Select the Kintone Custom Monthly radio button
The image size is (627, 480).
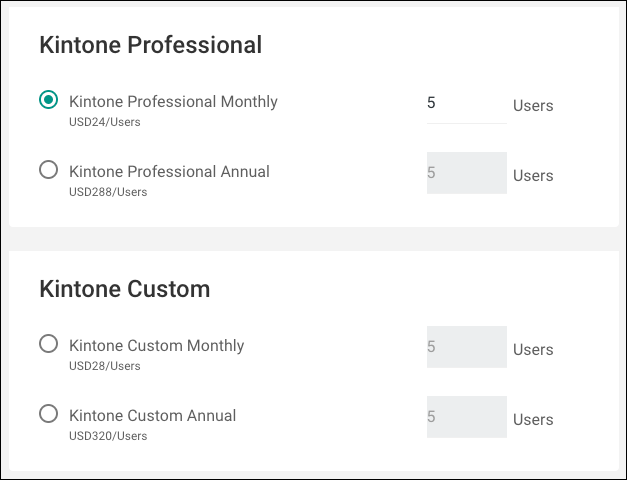pyautogui.click(x=48, y=344)
